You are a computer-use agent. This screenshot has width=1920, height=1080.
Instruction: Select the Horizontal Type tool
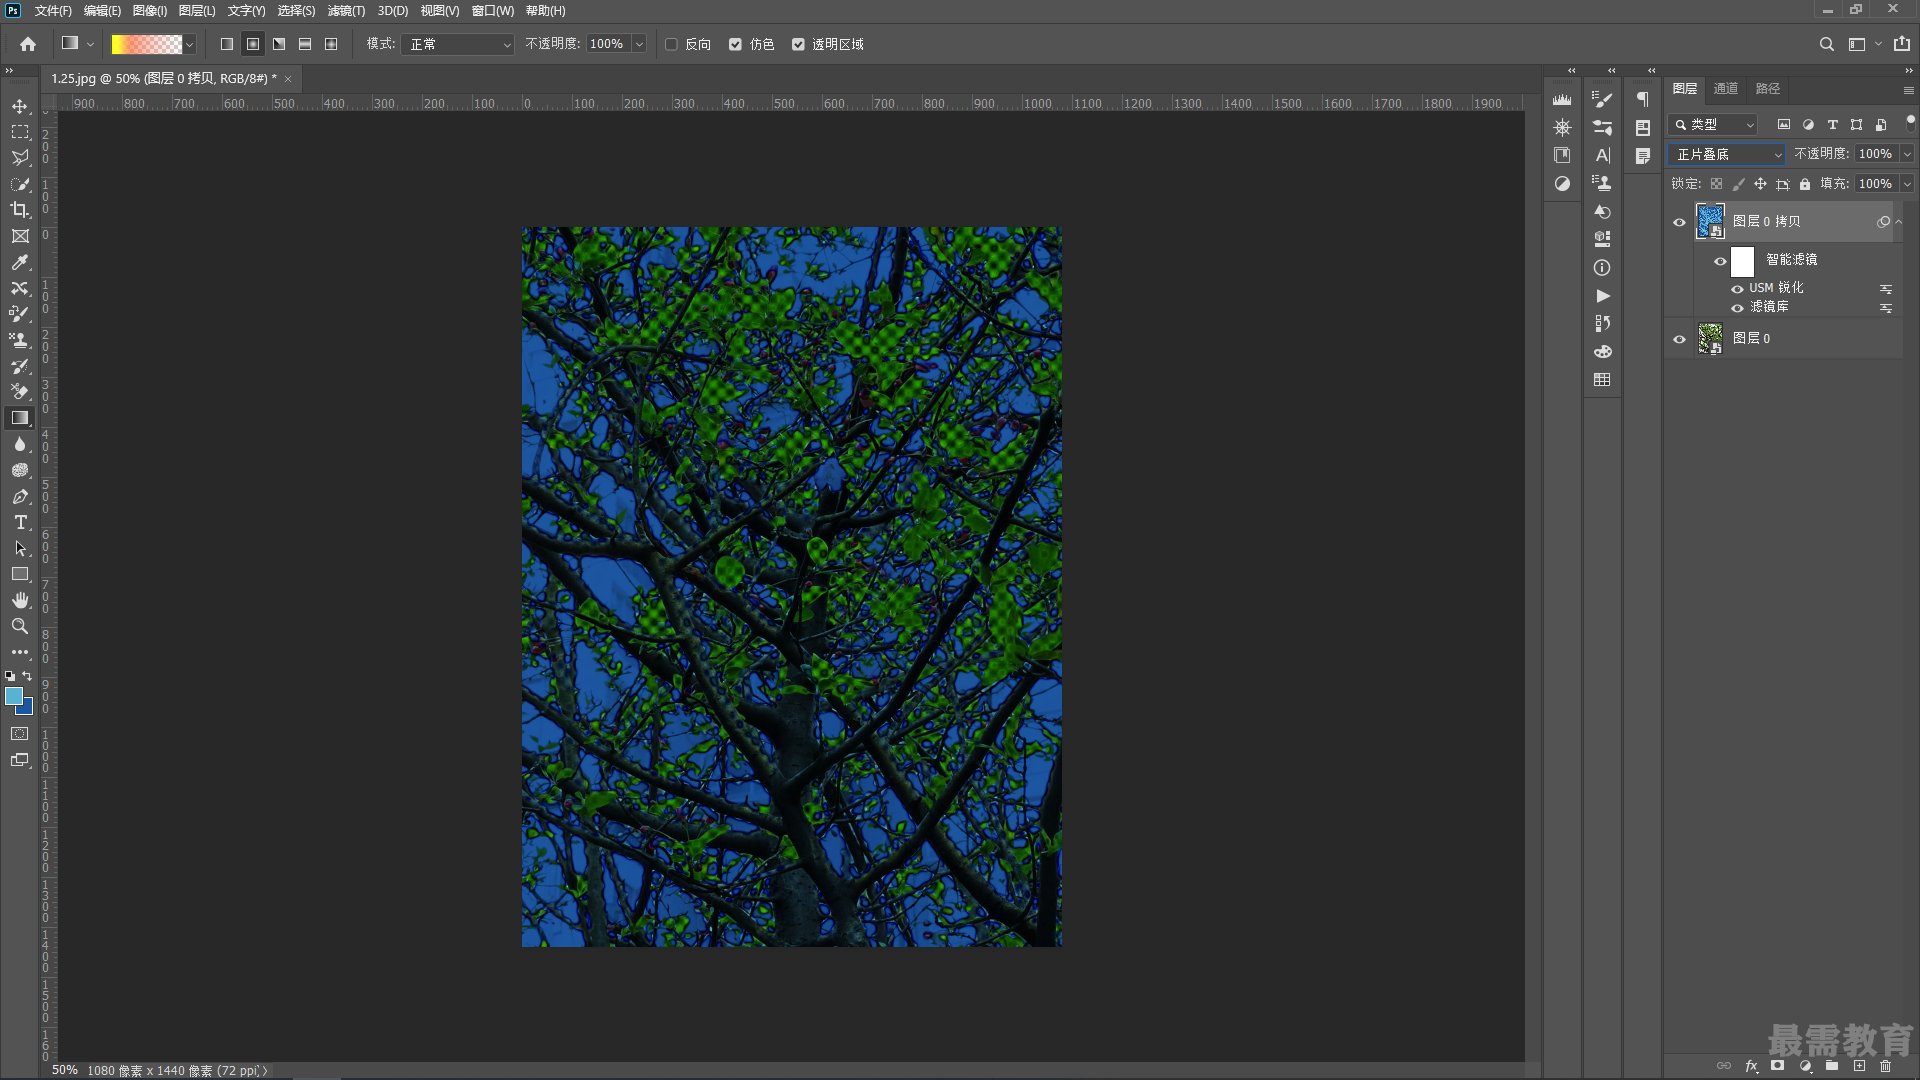(20, 522)
